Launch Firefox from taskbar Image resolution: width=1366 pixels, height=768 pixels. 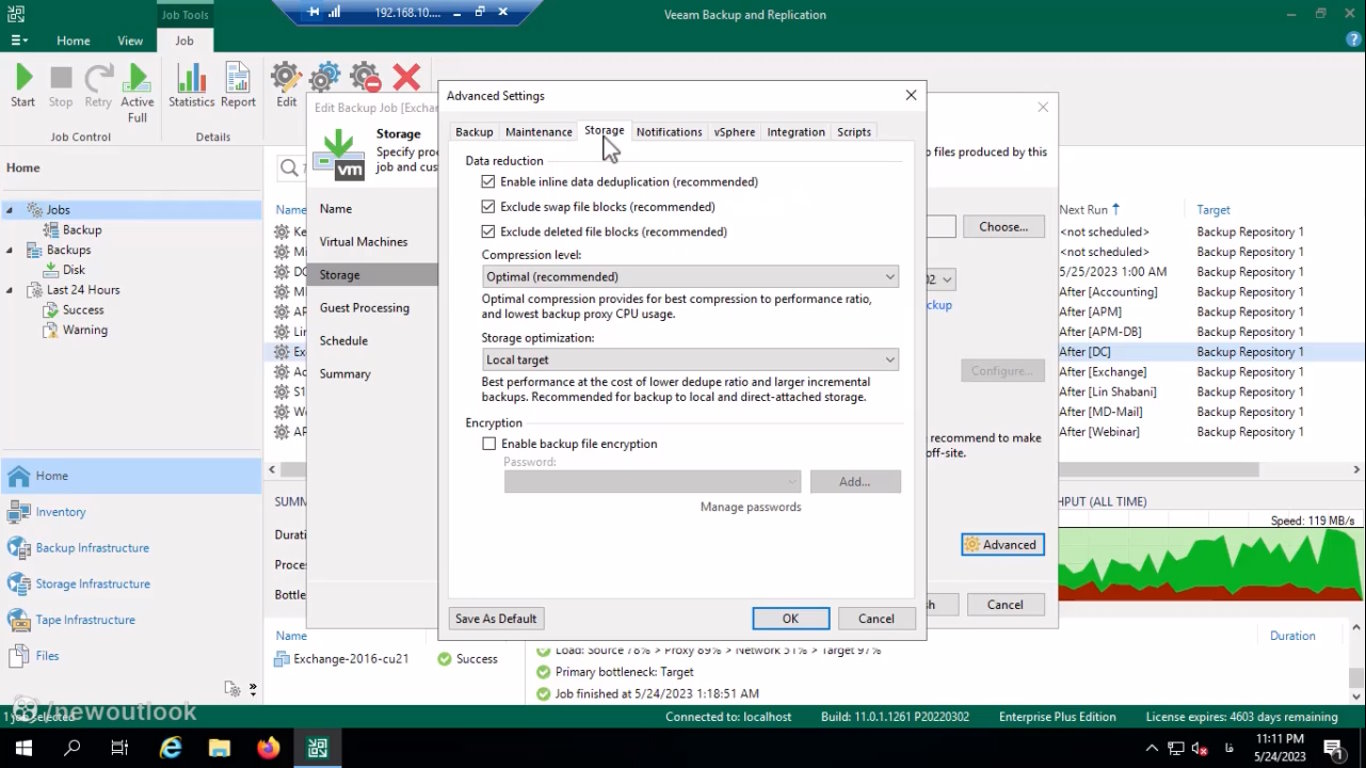268,748
